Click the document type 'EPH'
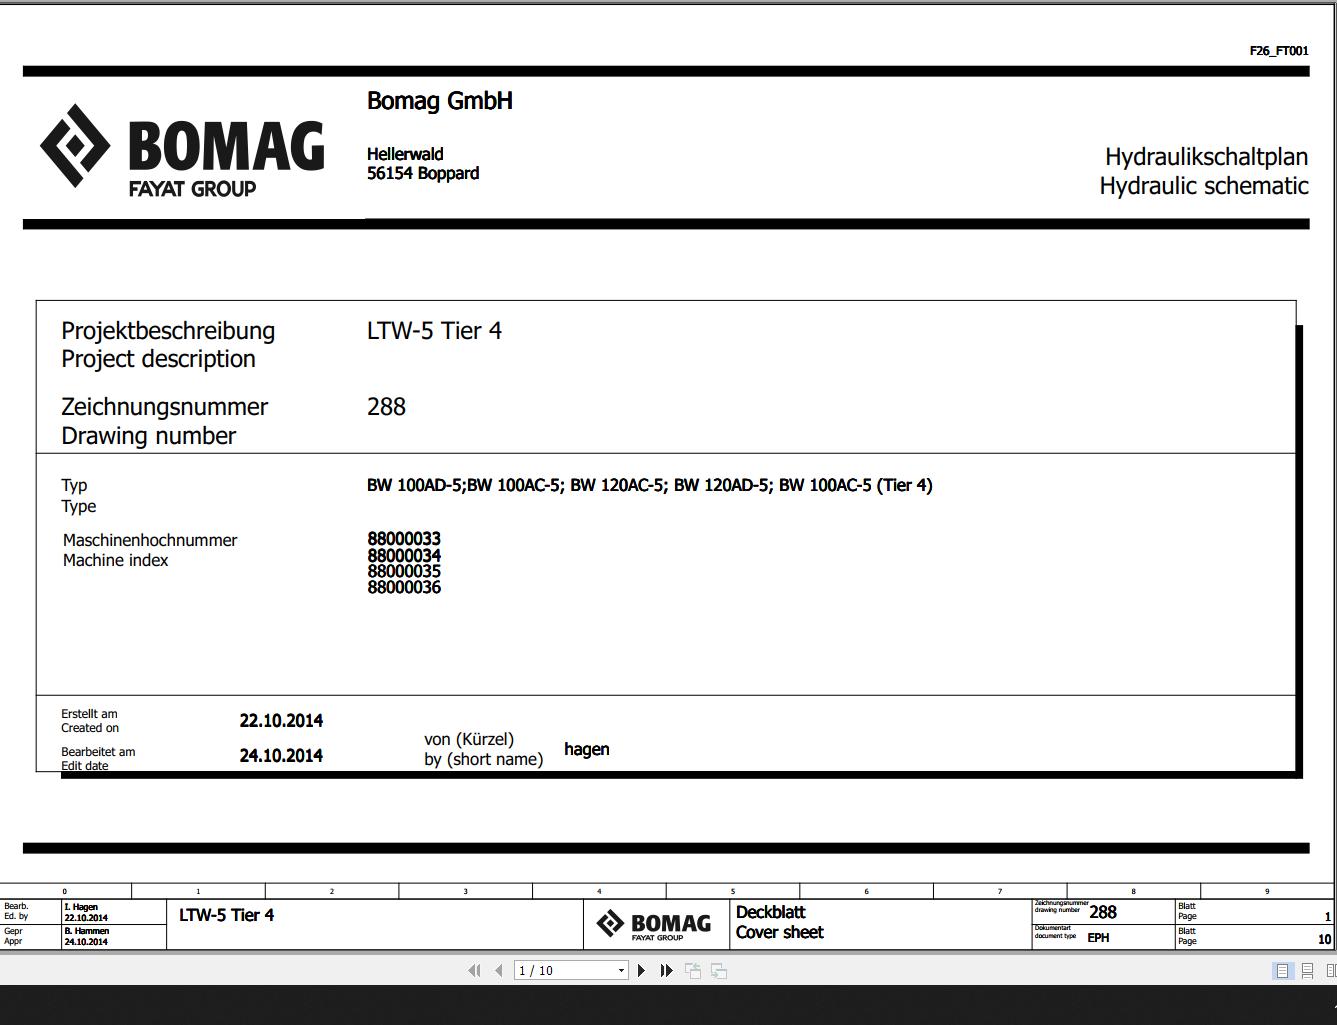The height and width of the screenshot is (1025, 1337). coord(1098,938)
